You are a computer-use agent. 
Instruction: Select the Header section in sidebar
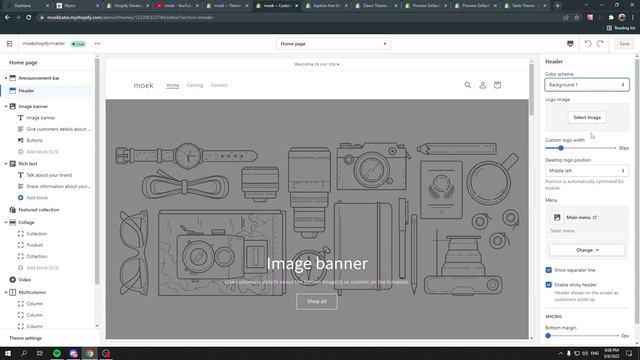point(46,91)
